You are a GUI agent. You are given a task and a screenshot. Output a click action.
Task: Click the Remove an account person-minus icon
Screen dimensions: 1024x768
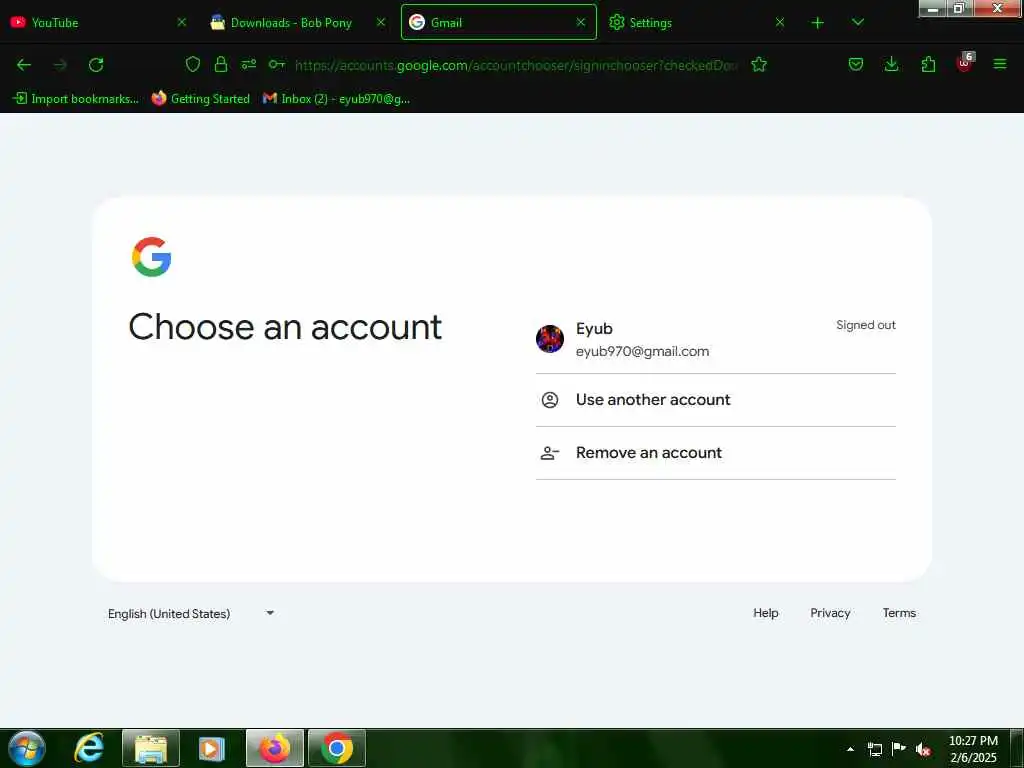coord(550,453)
